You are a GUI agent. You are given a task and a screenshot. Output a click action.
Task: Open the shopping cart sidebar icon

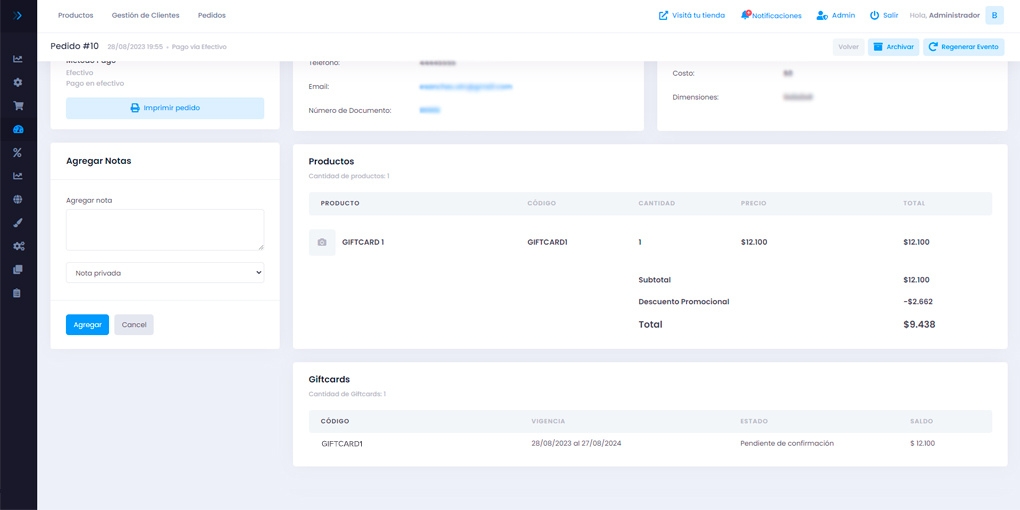(x=18, y=106)
